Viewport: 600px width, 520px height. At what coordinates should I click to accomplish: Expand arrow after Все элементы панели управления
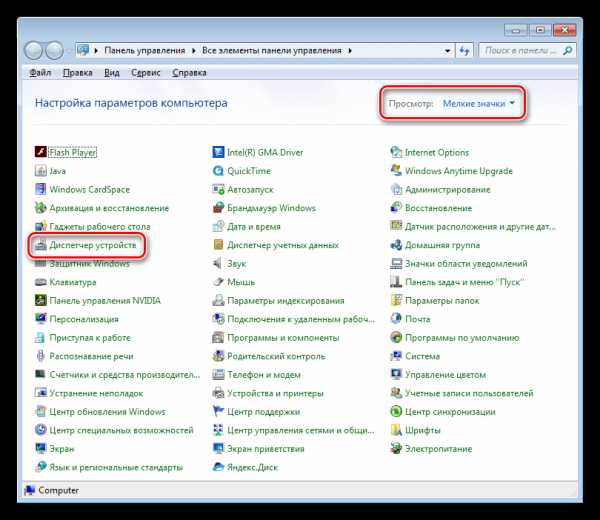click(x=350, y=51)
